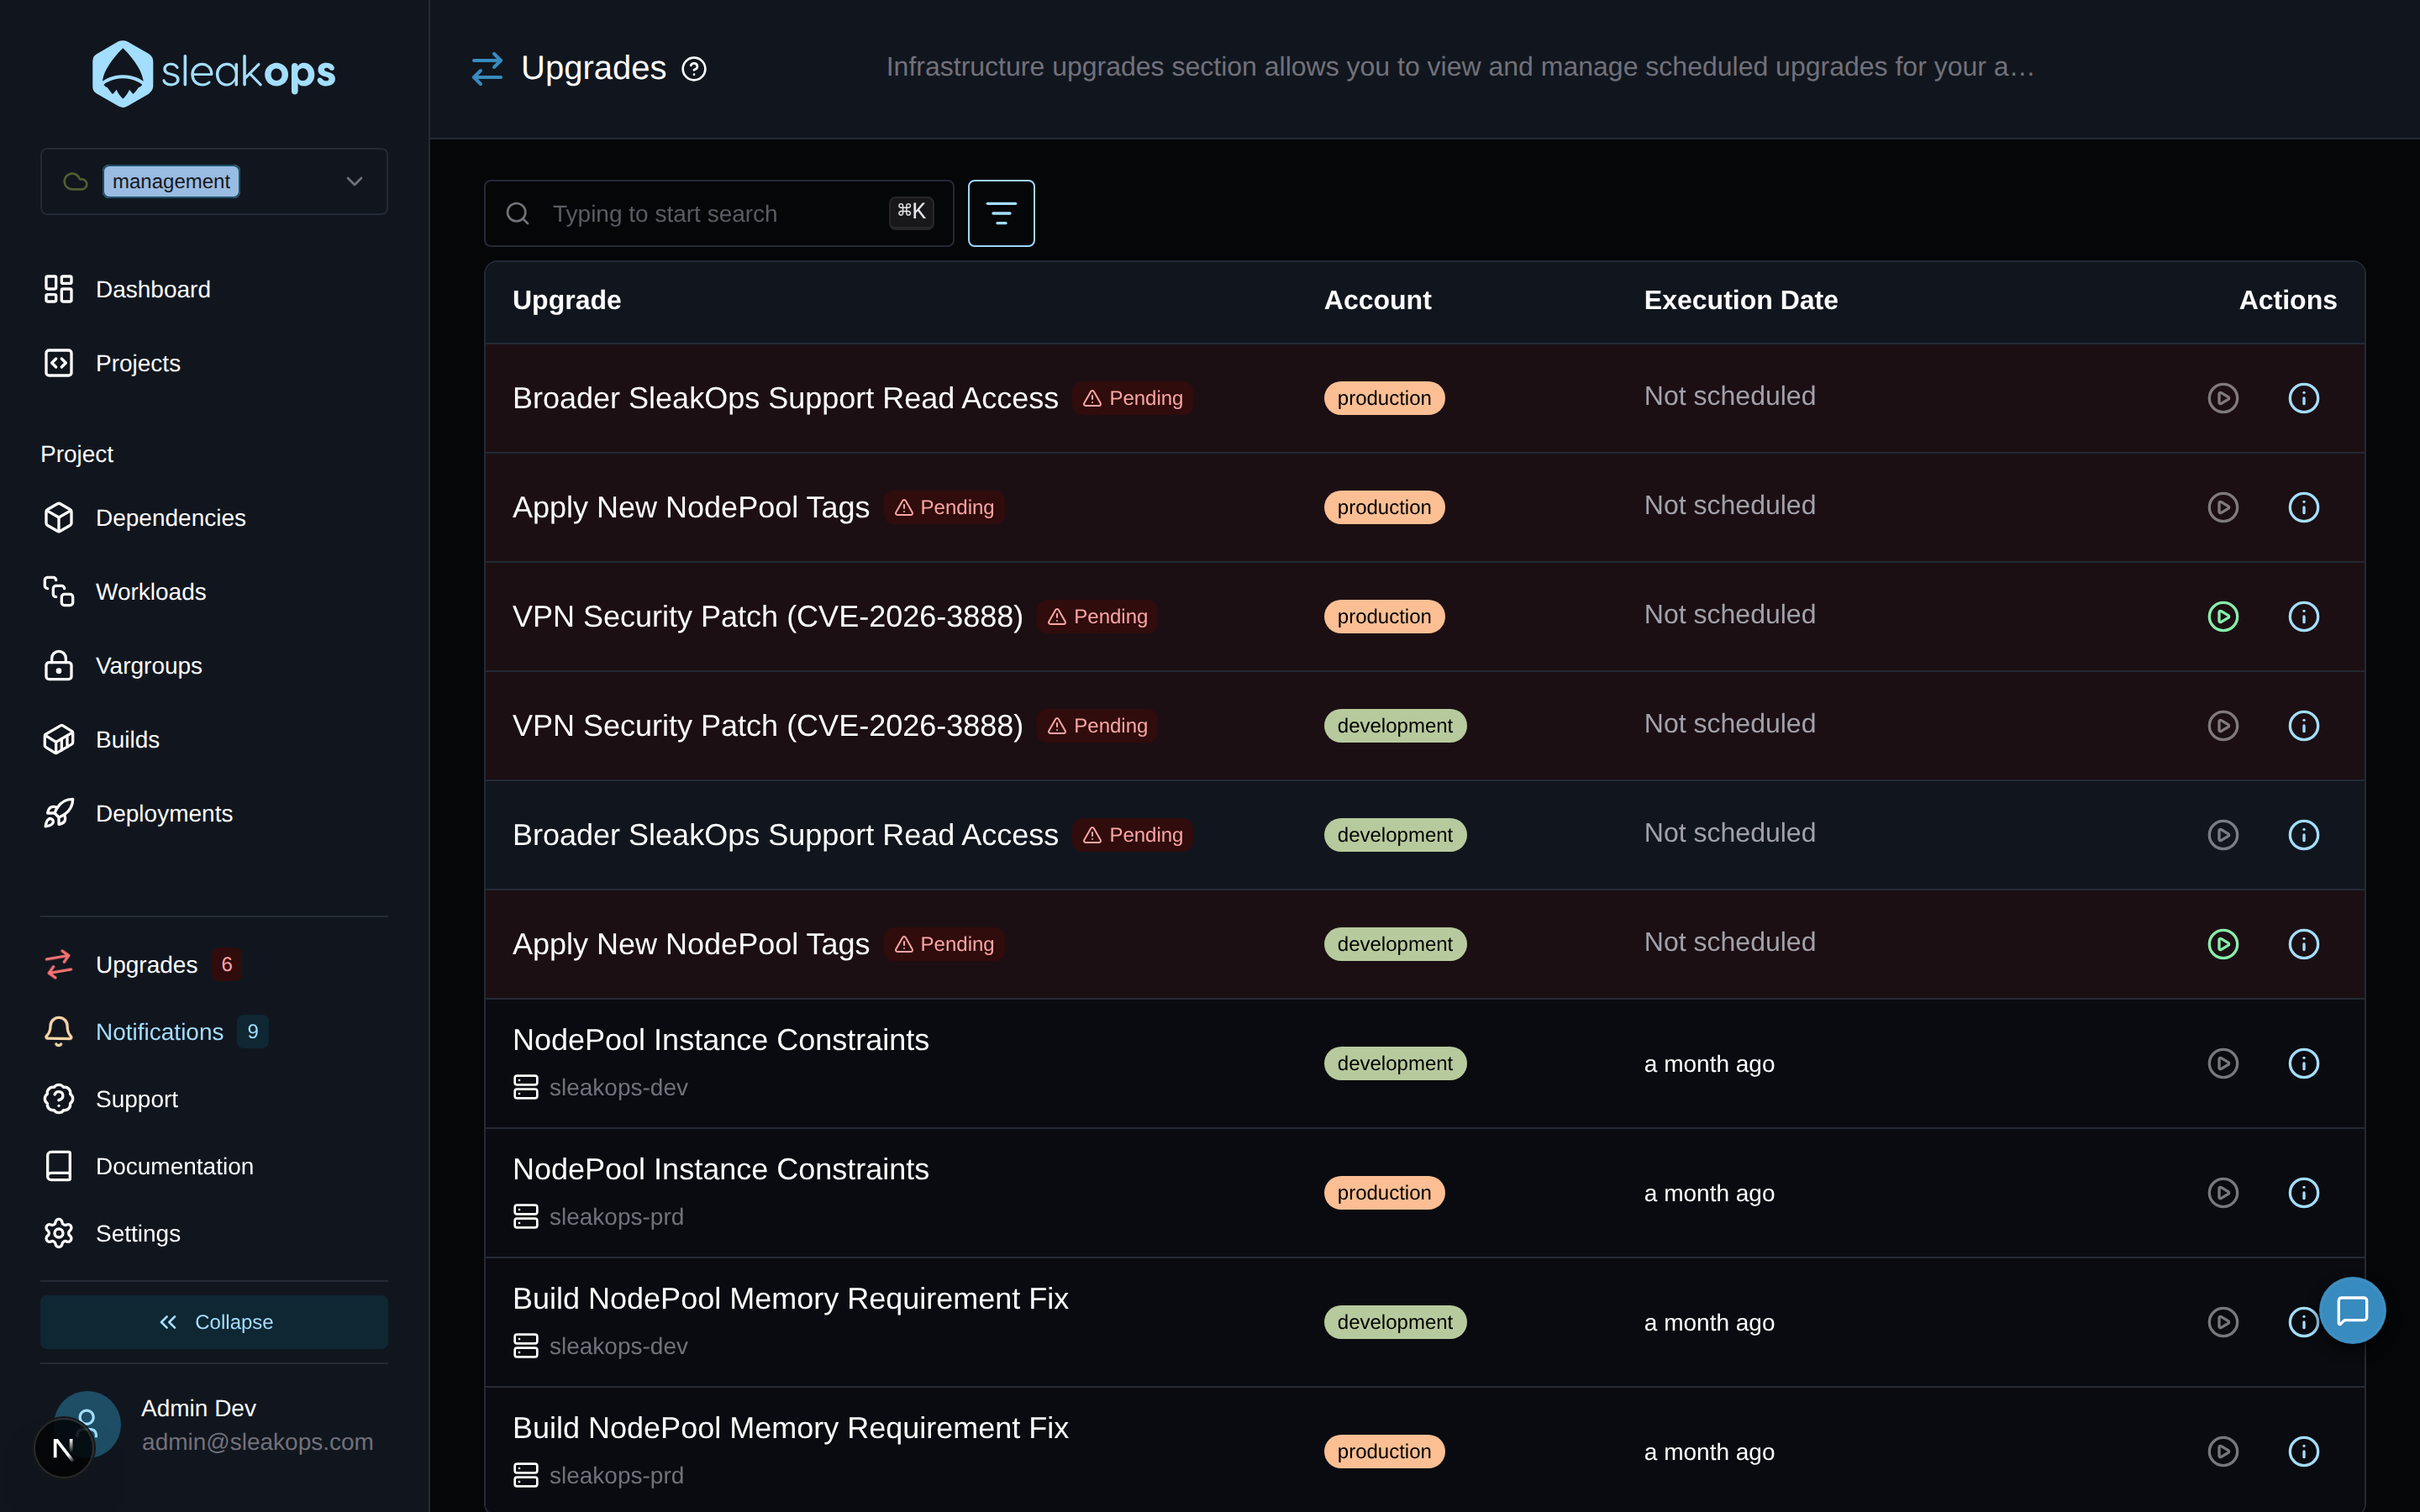Run sleakops-dev Build NodePool Memory Requirement Fix

tap(2223, 1322)
